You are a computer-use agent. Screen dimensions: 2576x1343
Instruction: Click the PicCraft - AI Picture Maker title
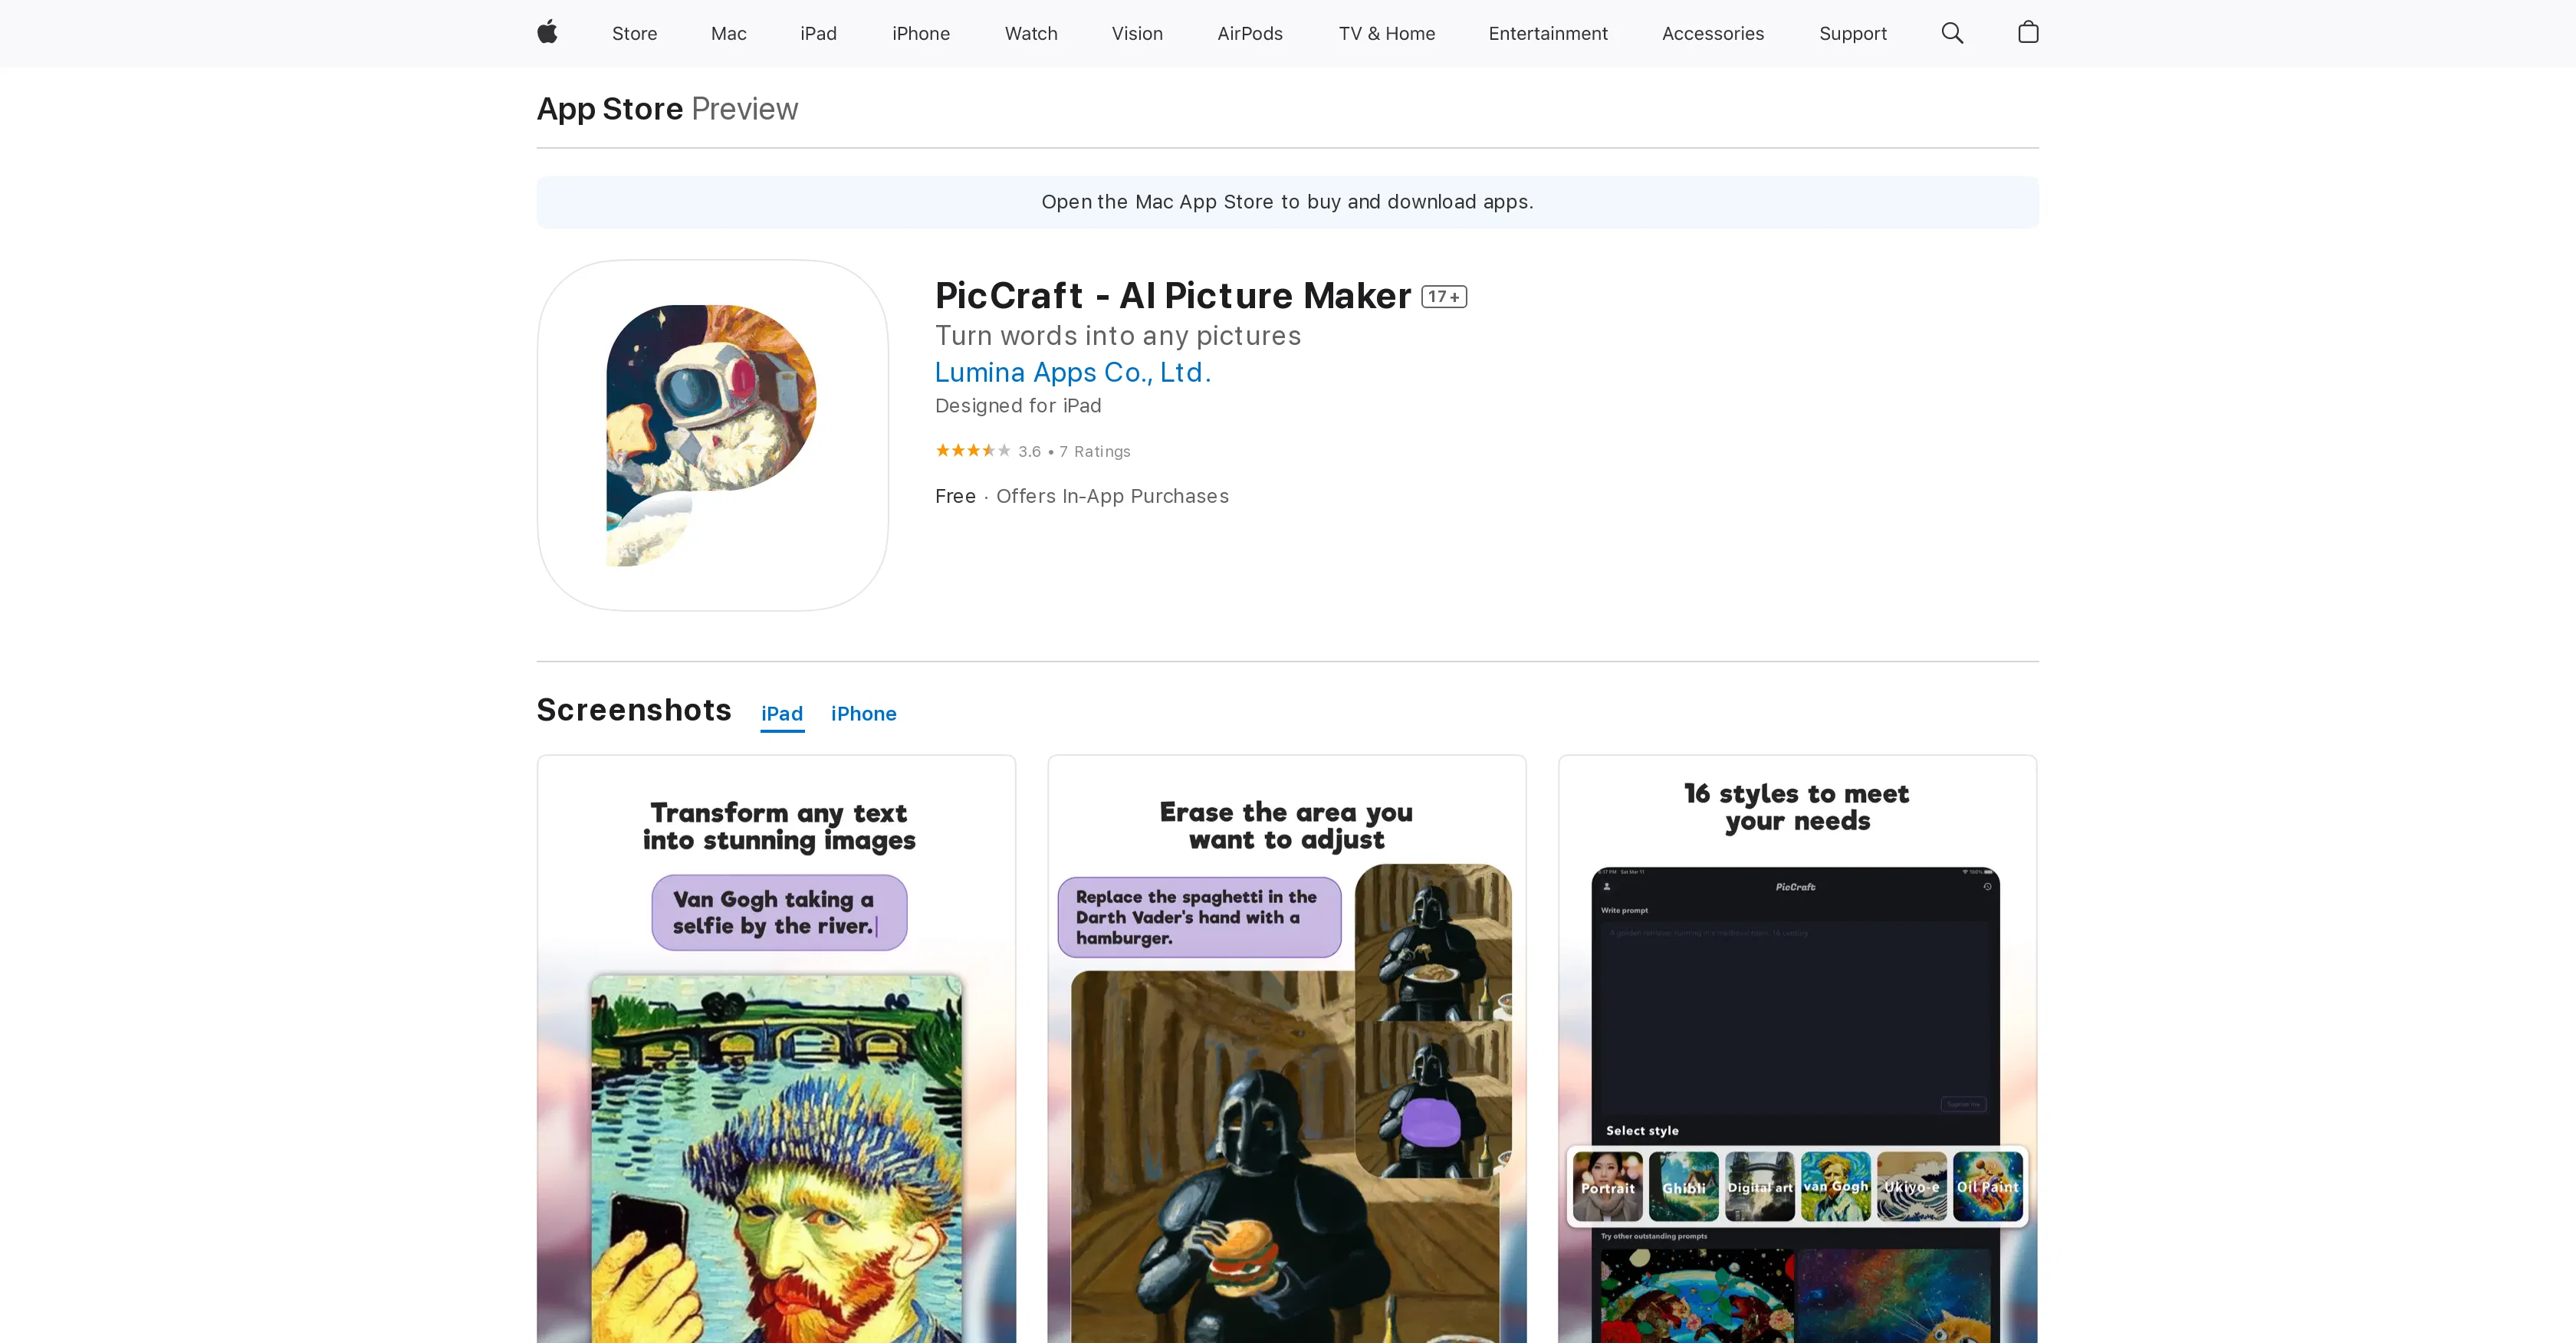1173,296
